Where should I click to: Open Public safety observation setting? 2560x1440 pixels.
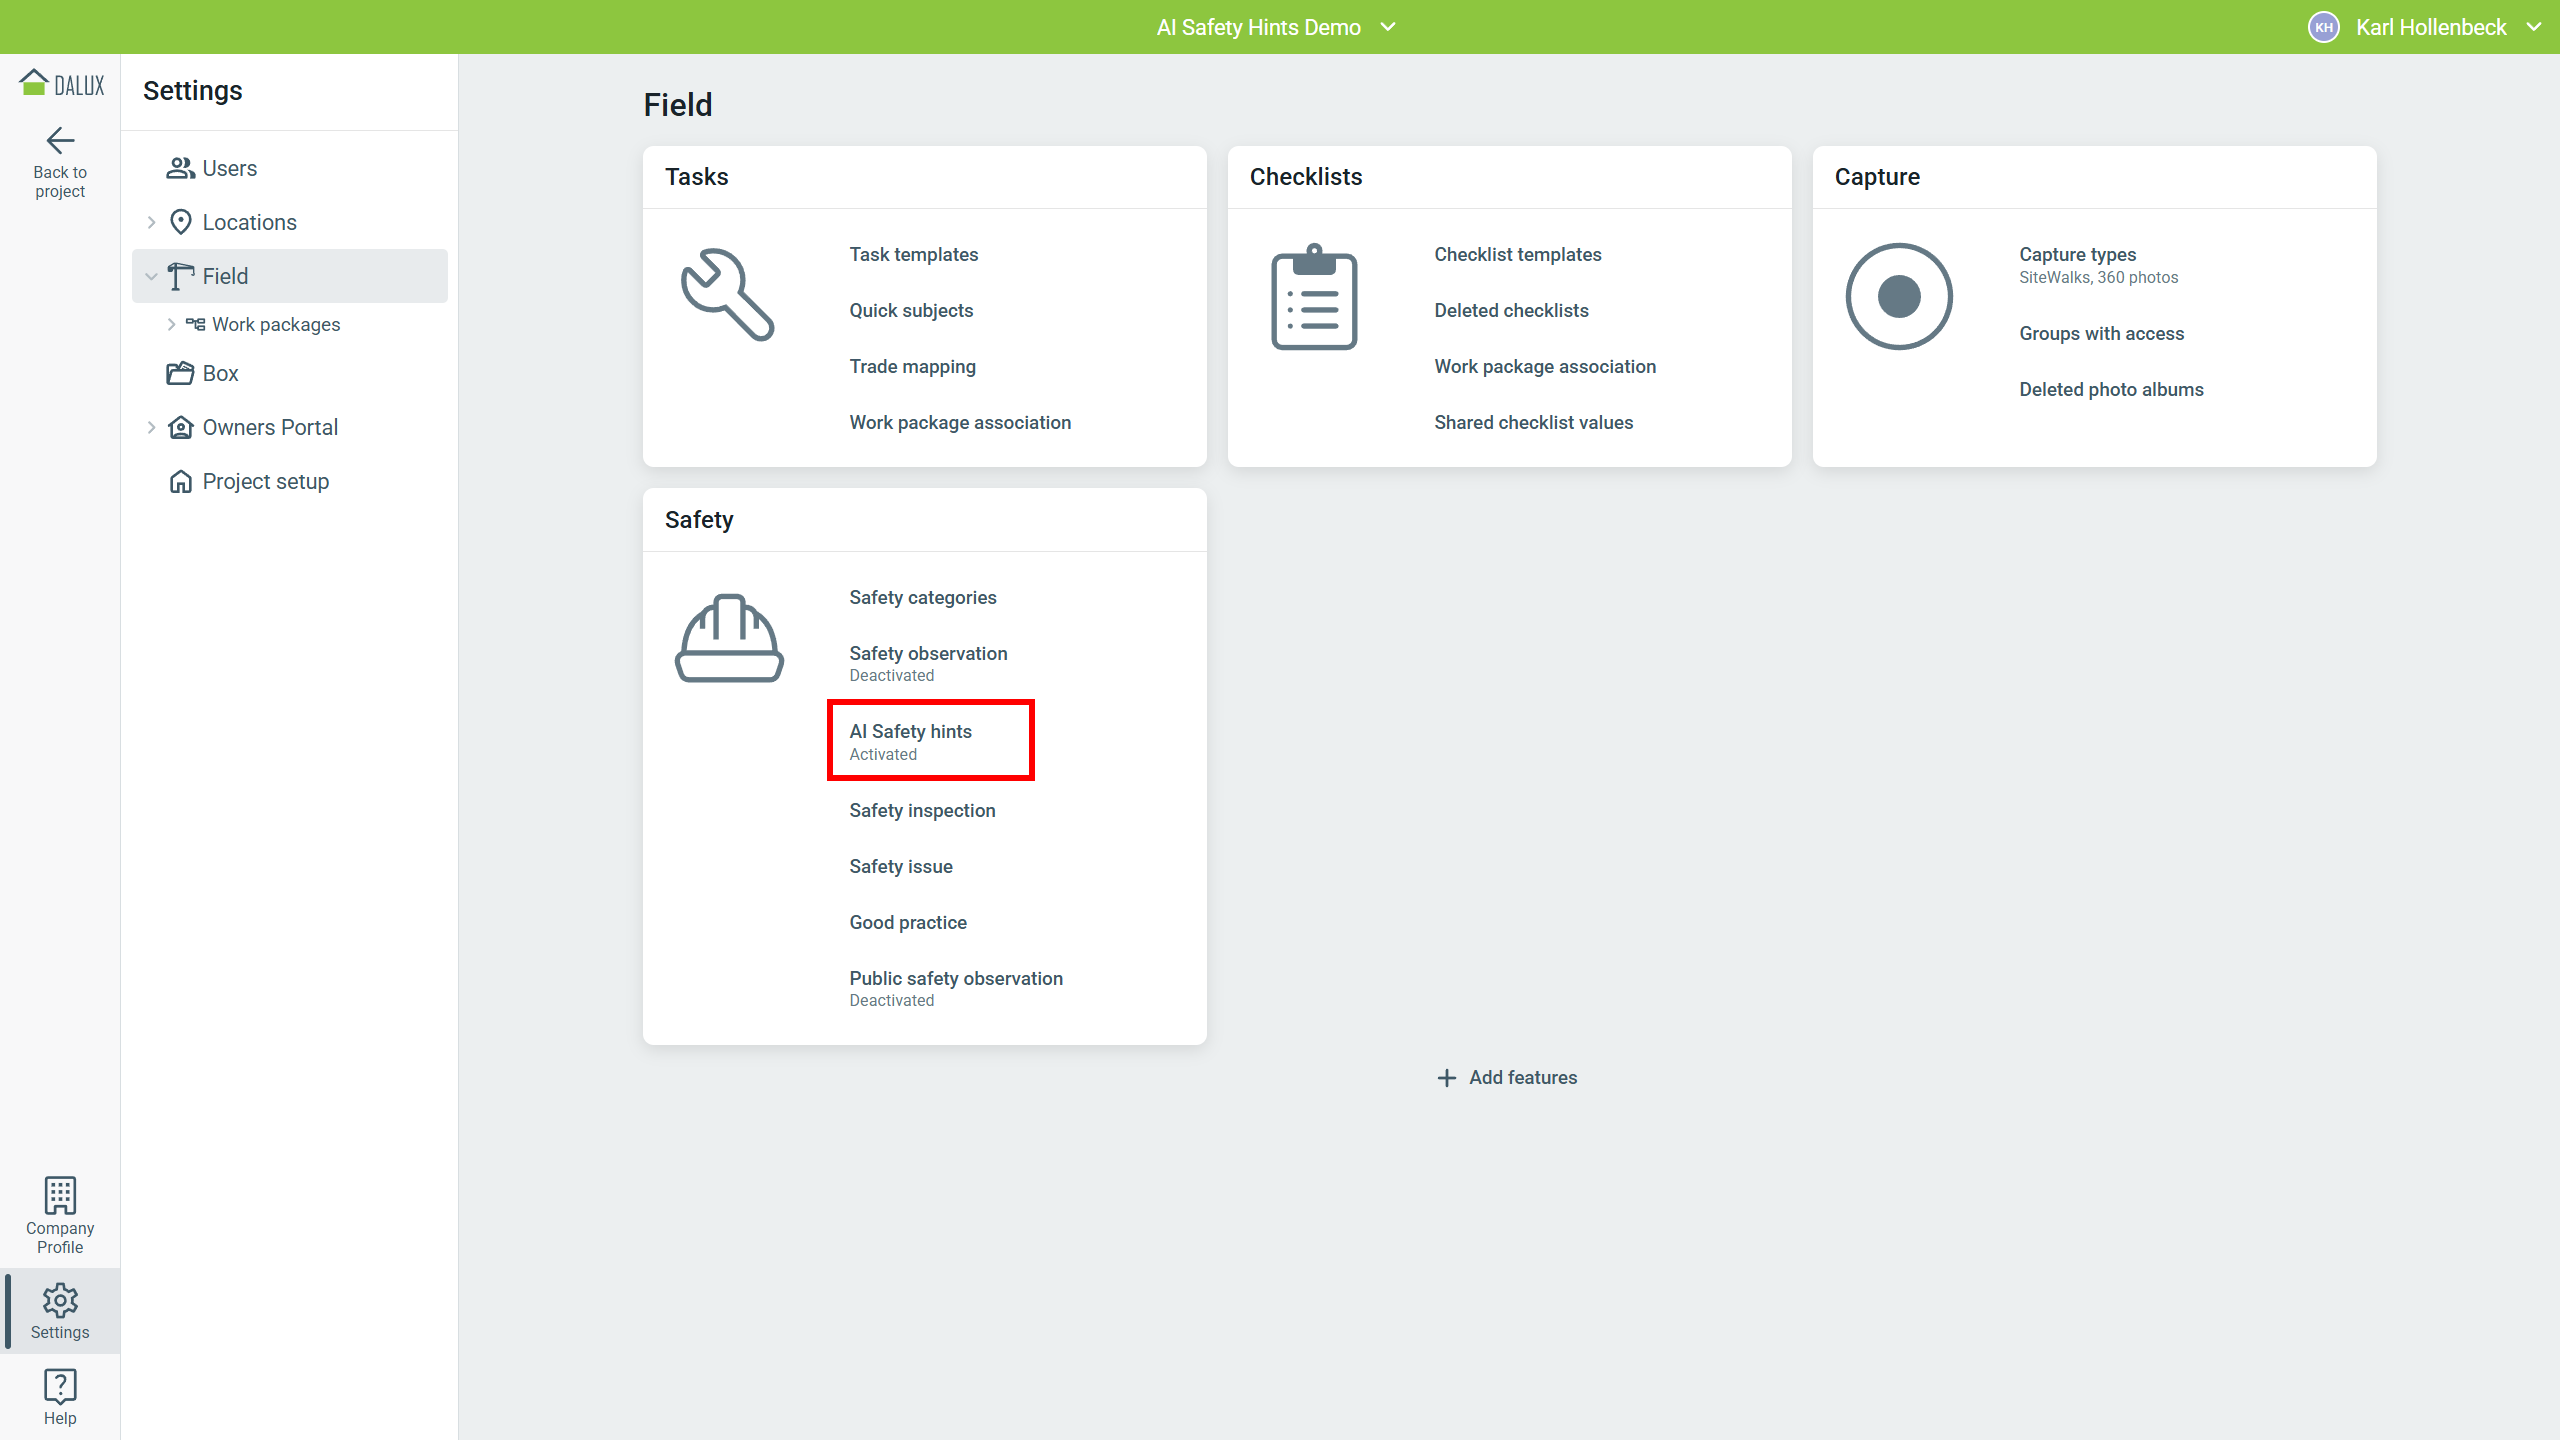coord(955,978)
